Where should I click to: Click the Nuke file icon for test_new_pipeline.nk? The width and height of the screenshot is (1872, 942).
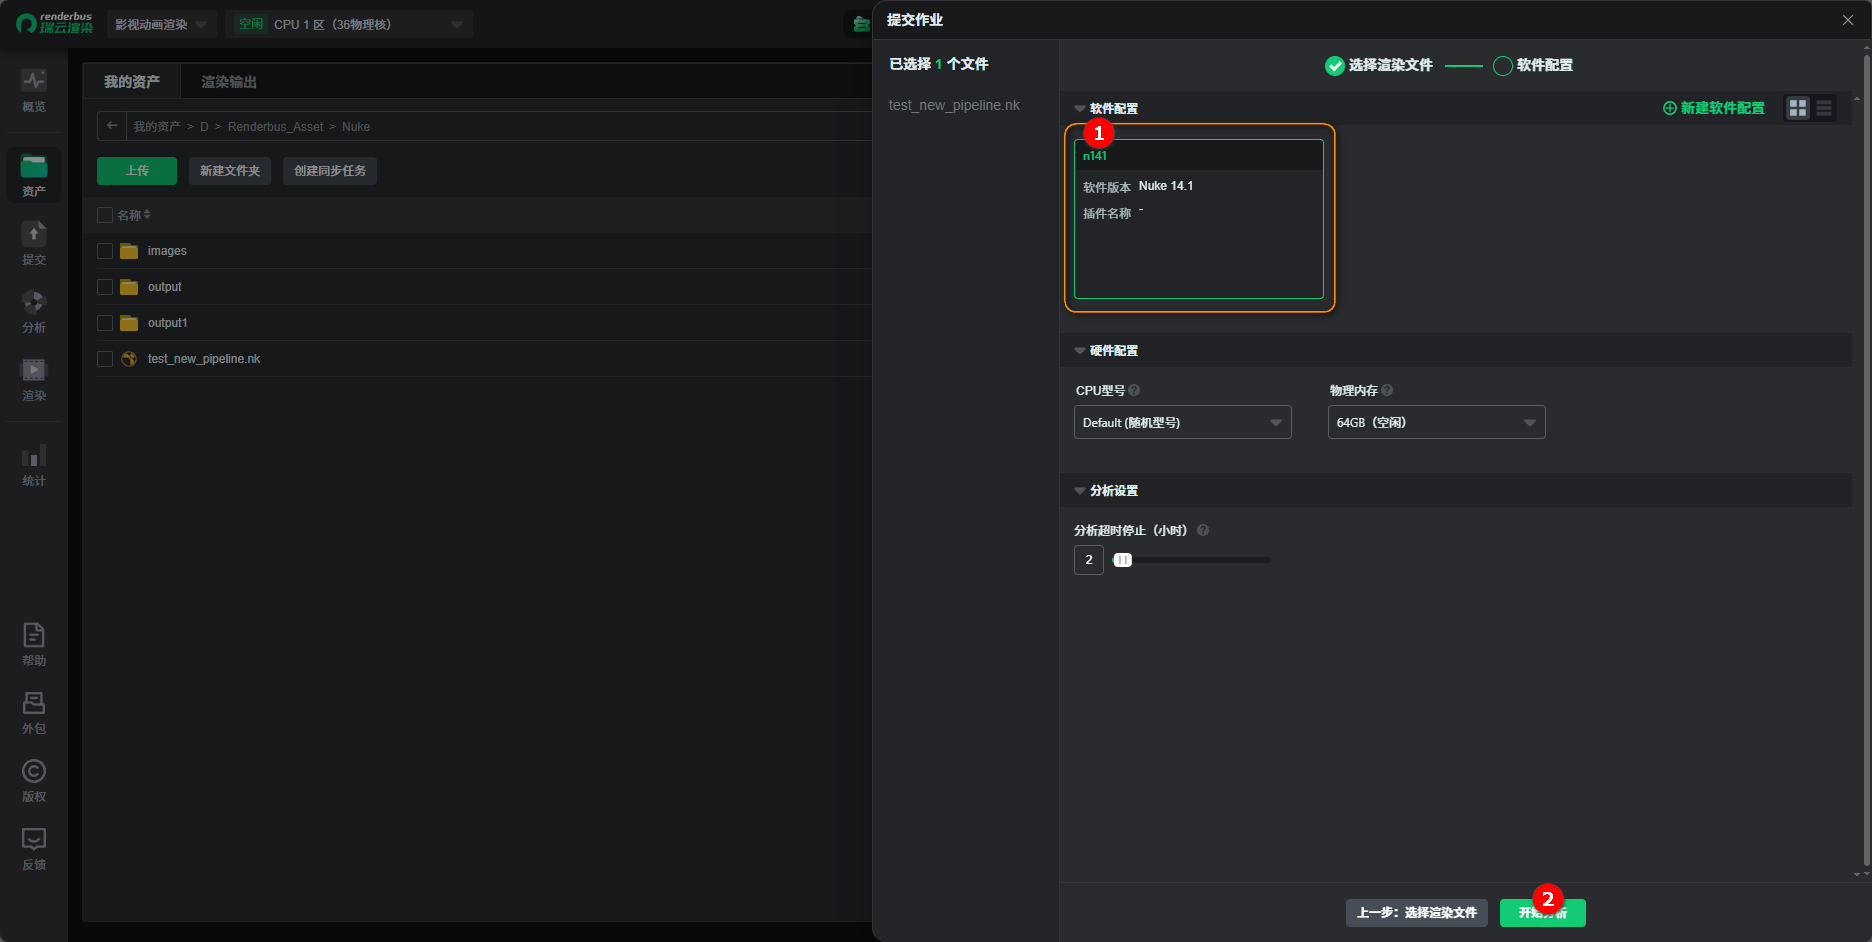click(129, 359)
